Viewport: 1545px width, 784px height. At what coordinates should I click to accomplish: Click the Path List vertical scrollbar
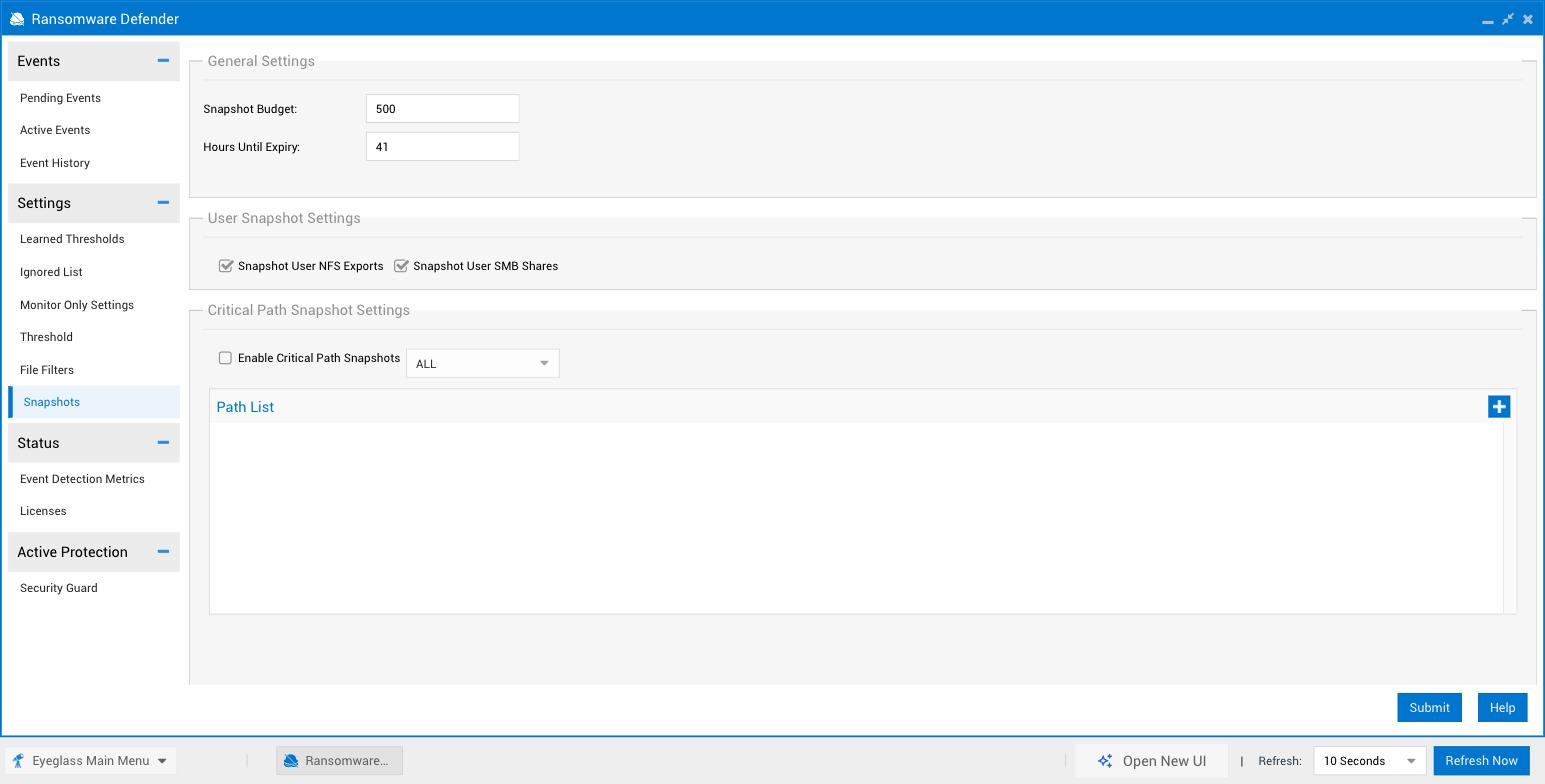[x=1510, y=518]
